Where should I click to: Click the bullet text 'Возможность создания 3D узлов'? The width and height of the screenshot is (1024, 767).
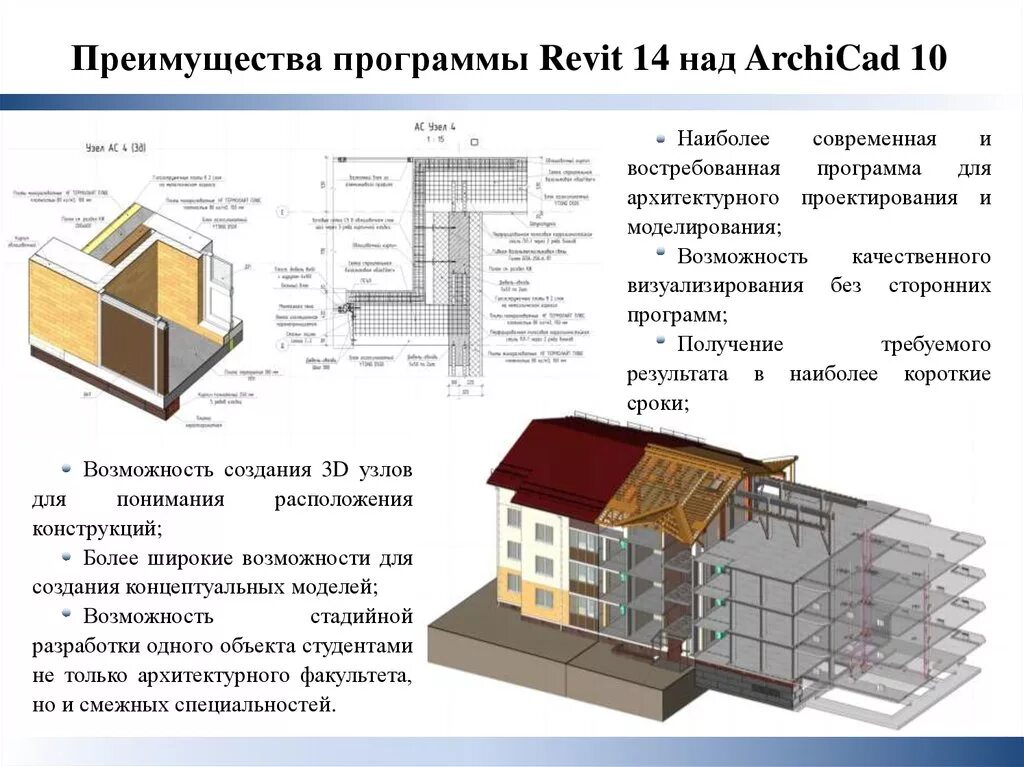click(x=223, y=498)
